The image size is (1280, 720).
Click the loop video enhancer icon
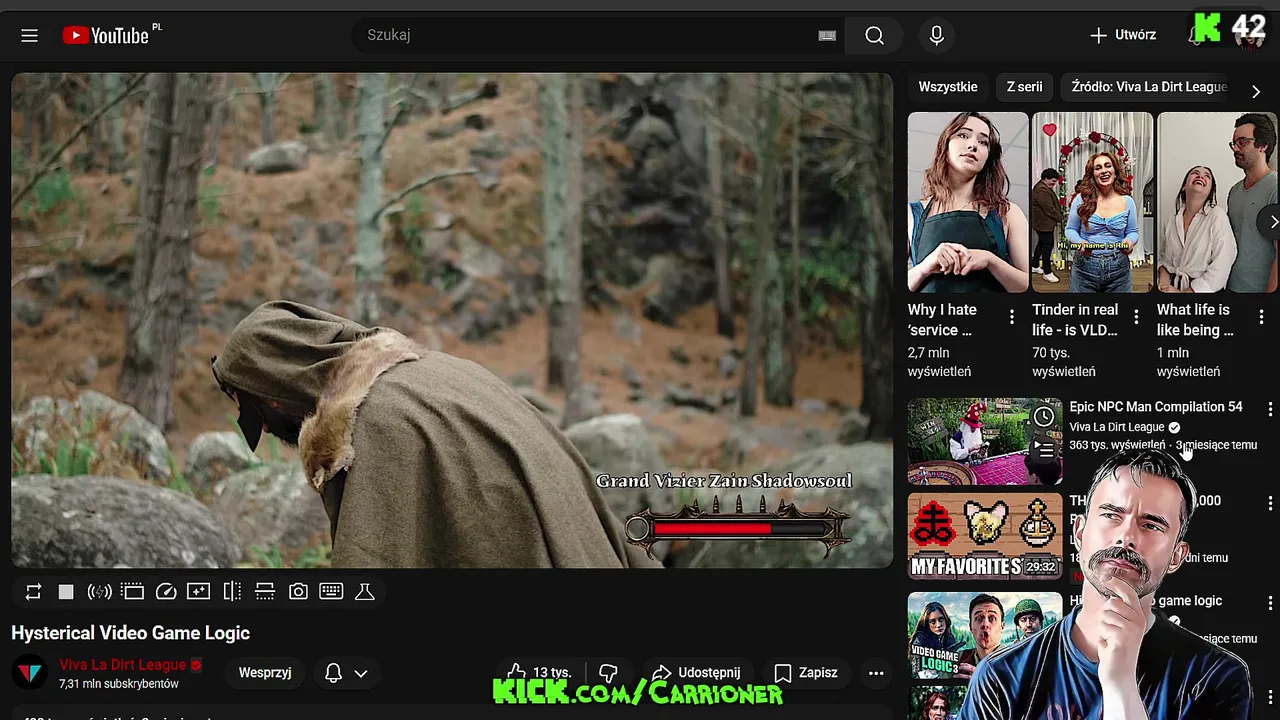33,592
